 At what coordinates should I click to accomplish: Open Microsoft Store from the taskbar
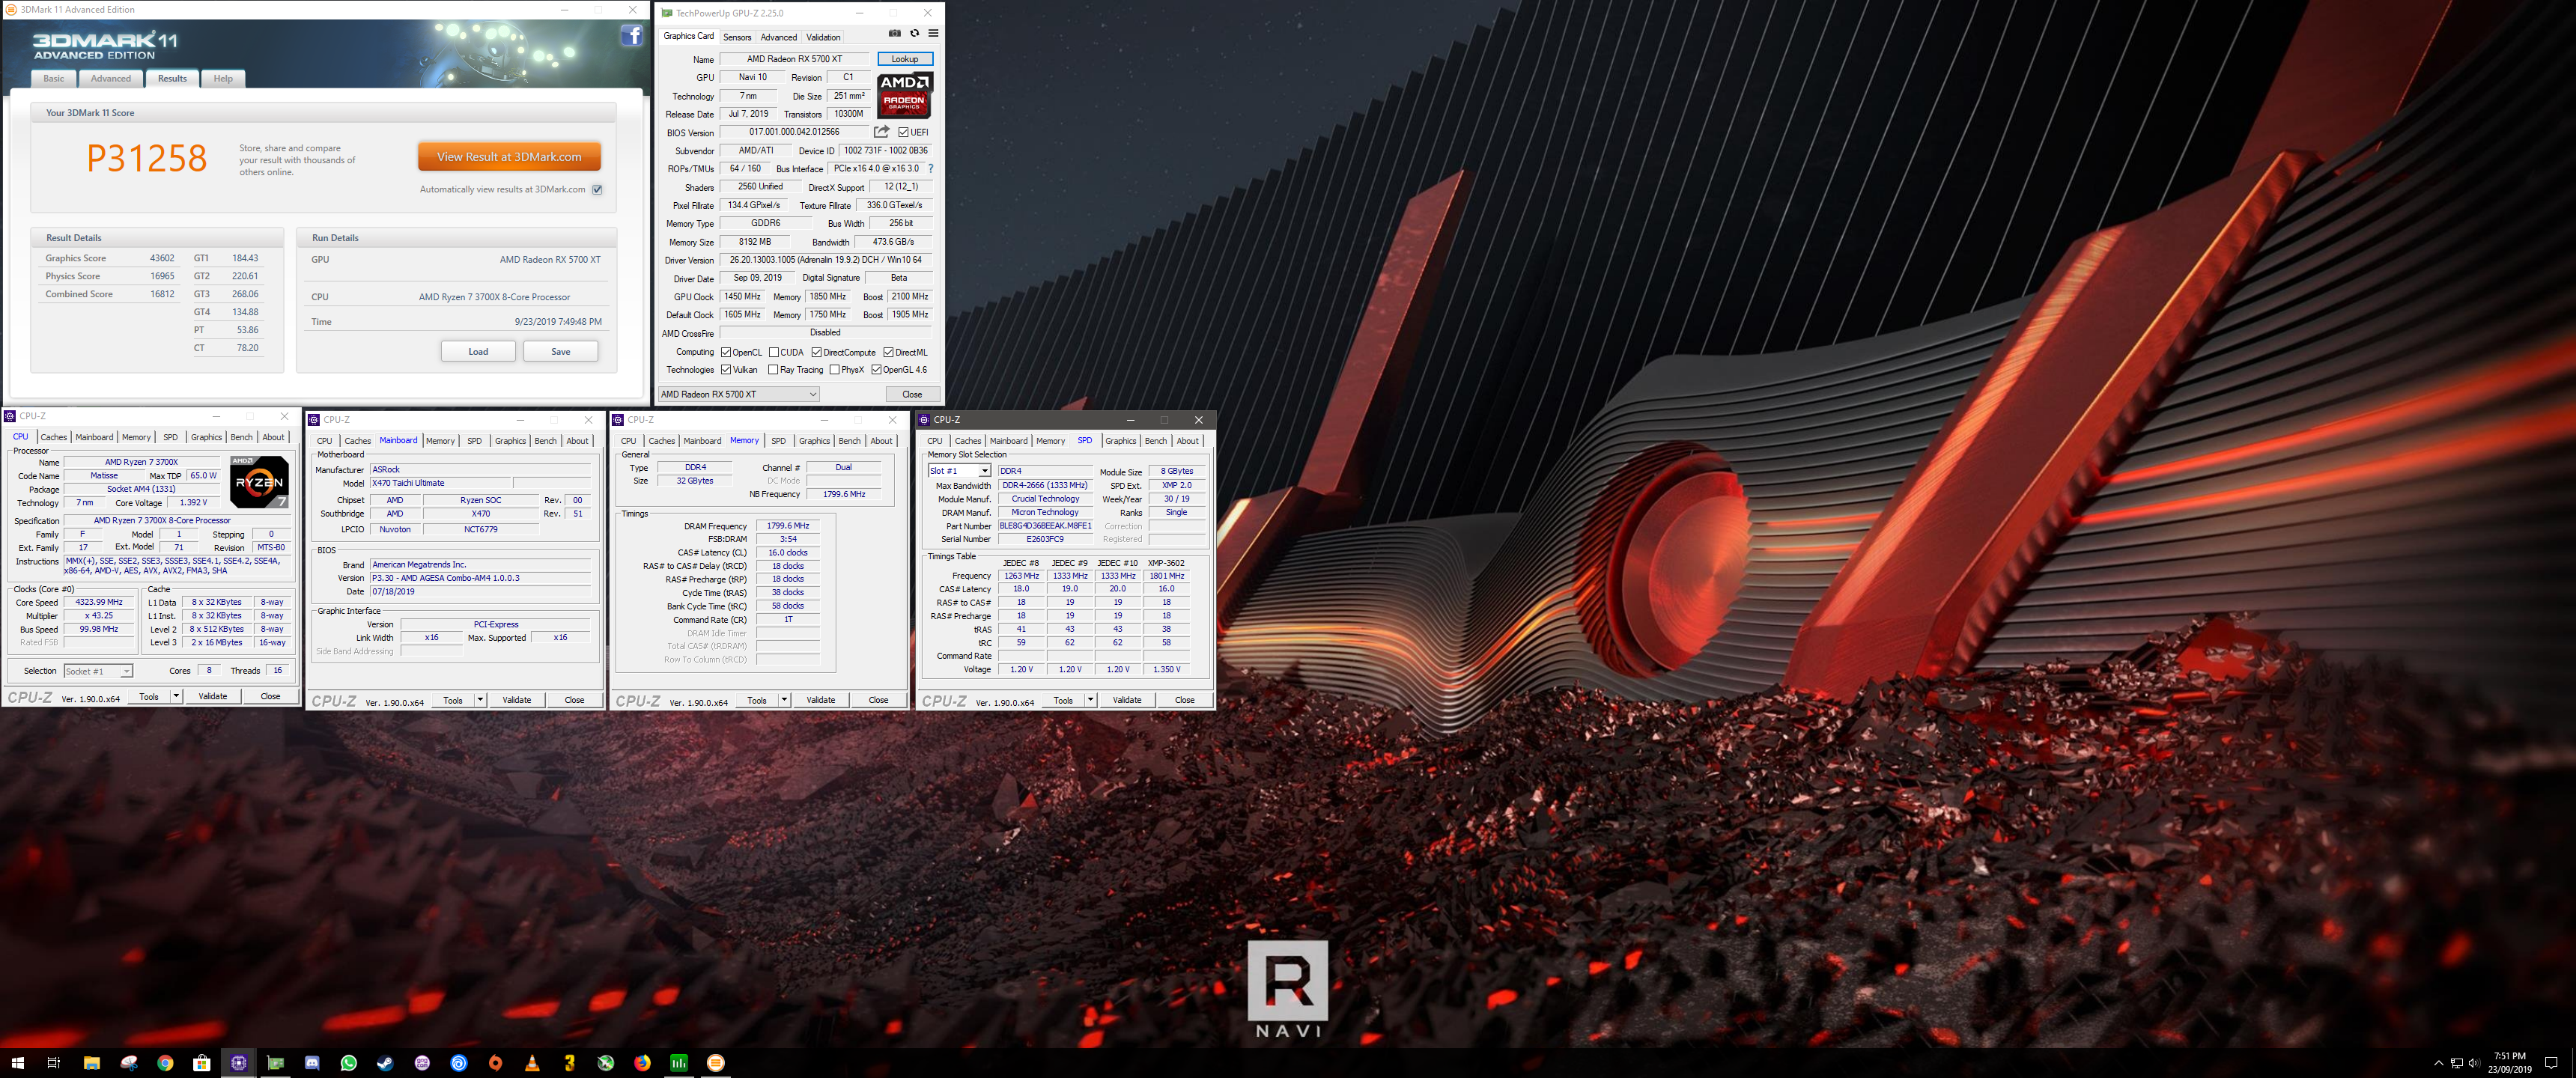pyautogui.click(x=202, y=1063)
